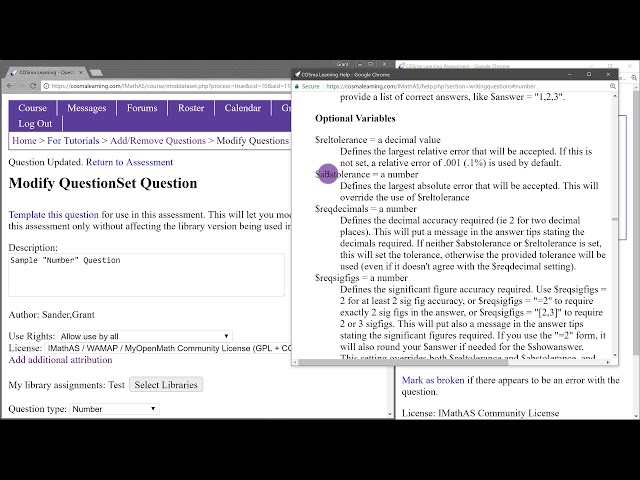Open Add/Remove Questions breadcrumb link
Screen dimensions: 640x480
coord(158,141)
